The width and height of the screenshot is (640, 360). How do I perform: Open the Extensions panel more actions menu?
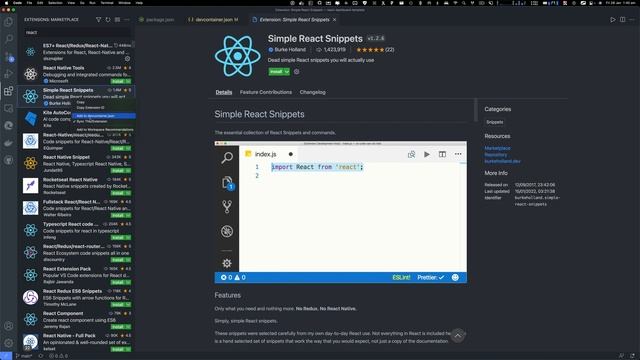click(x=127, y=20)
